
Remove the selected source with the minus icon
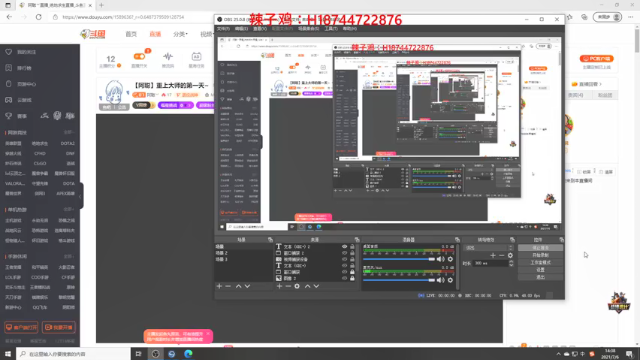point(288,287)
